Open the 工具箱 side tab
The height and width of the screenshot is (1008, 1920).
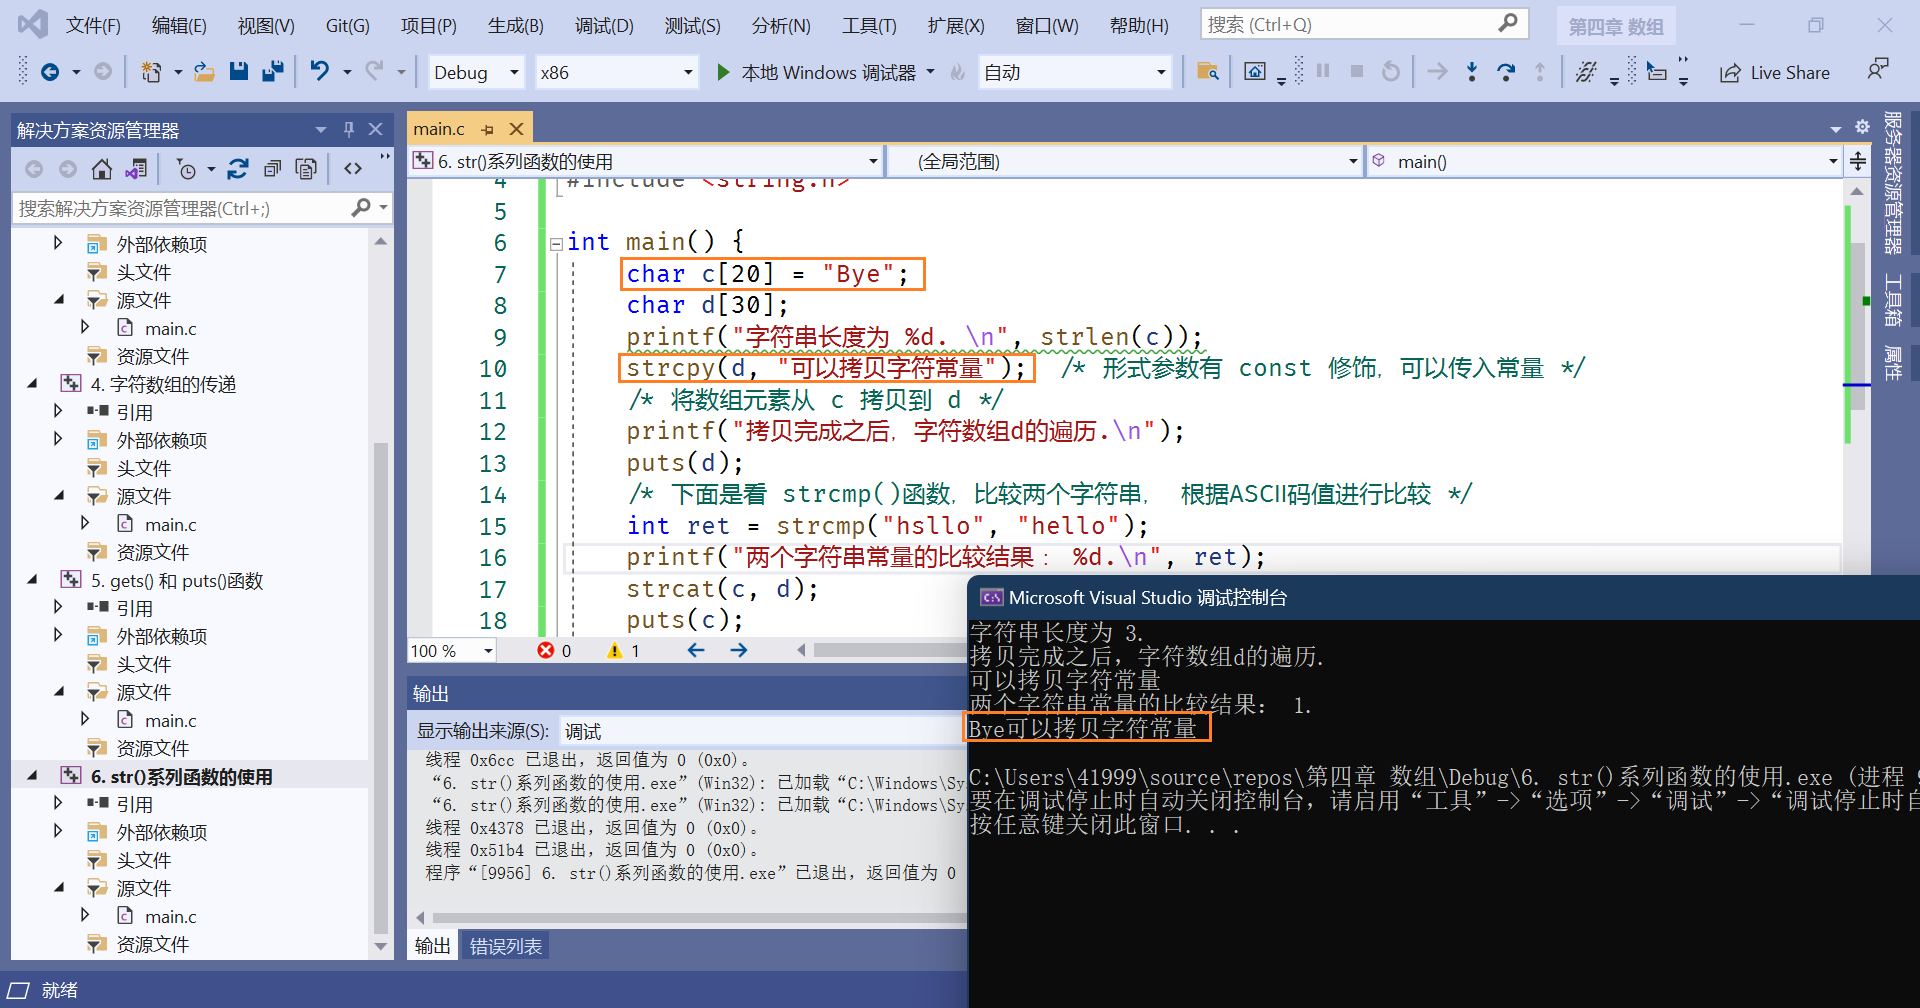[1893, 300]
